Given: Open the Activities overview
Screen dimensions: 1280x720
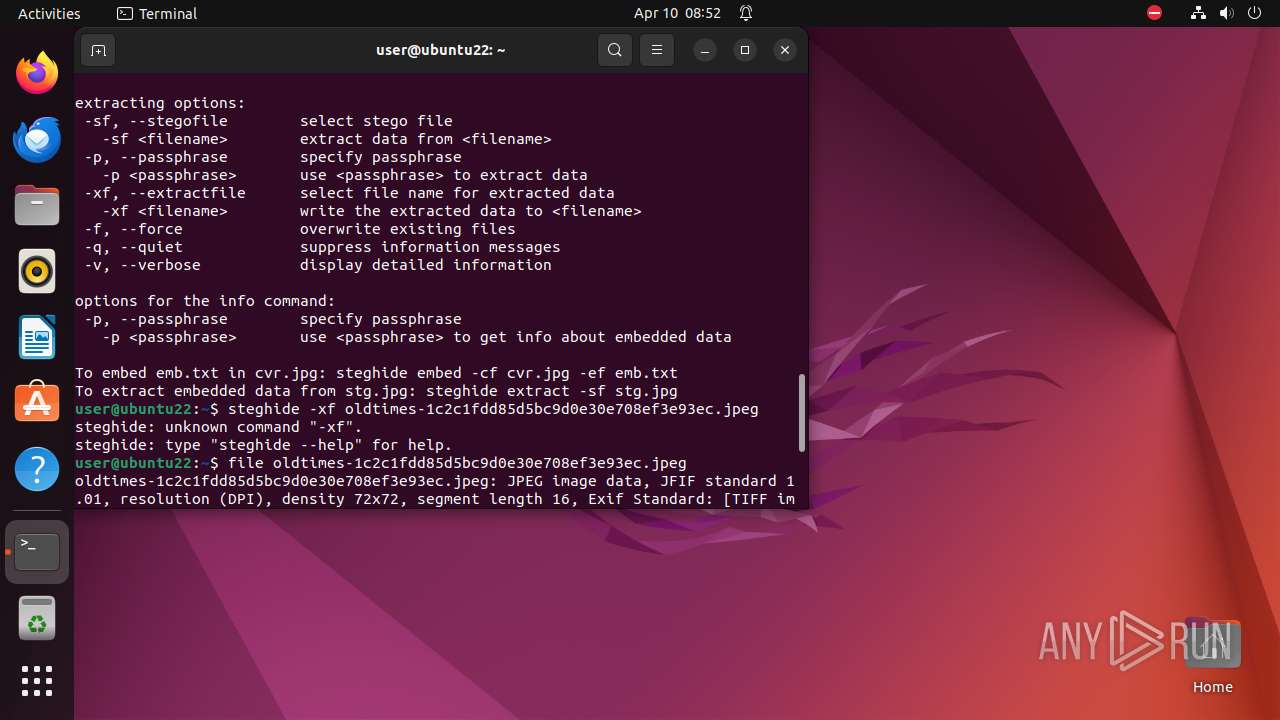Looking at the screenshot, I should pyautogui.click(x=49, y=13).
